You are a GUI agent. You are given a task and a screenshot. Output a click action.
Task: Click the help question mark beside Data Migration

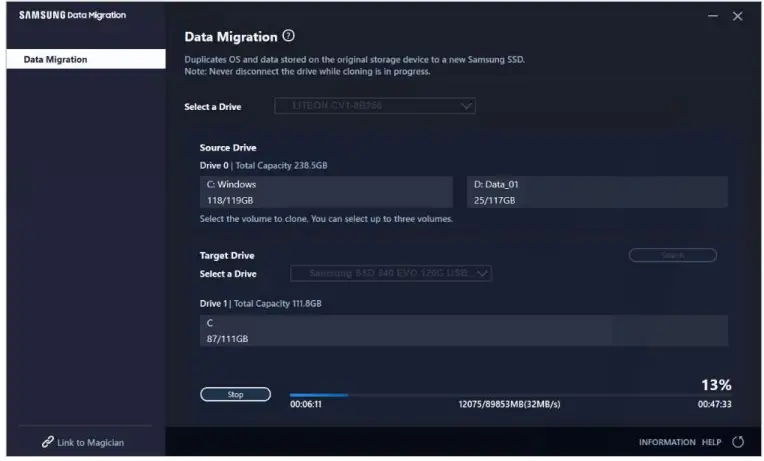point(288,36)
